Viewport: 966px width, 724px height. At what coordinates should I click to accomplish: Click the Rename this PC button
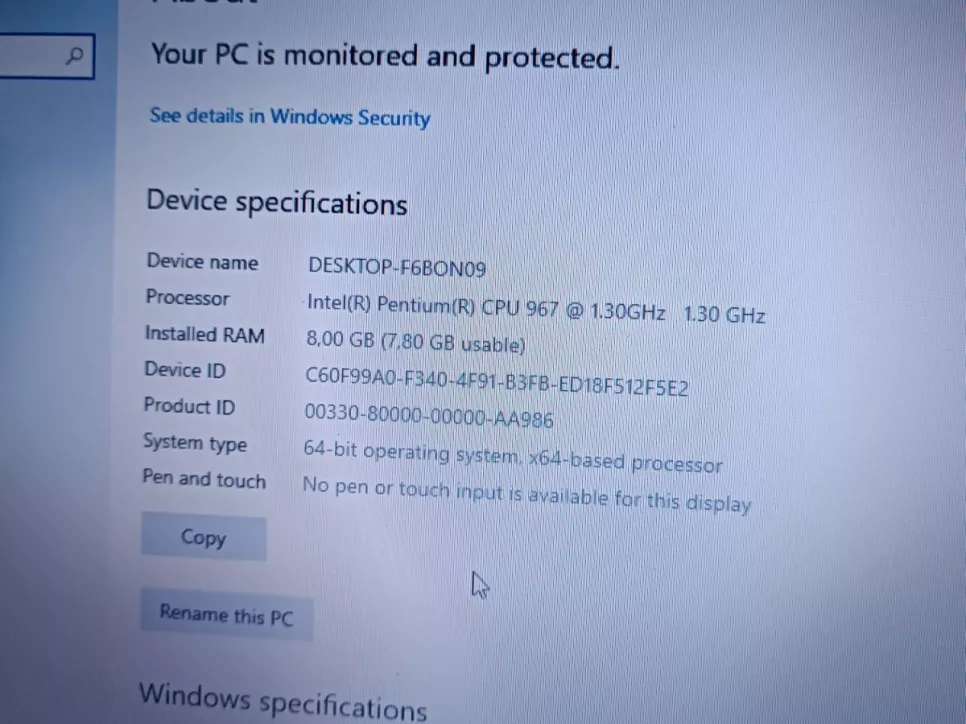click(226, 615)
